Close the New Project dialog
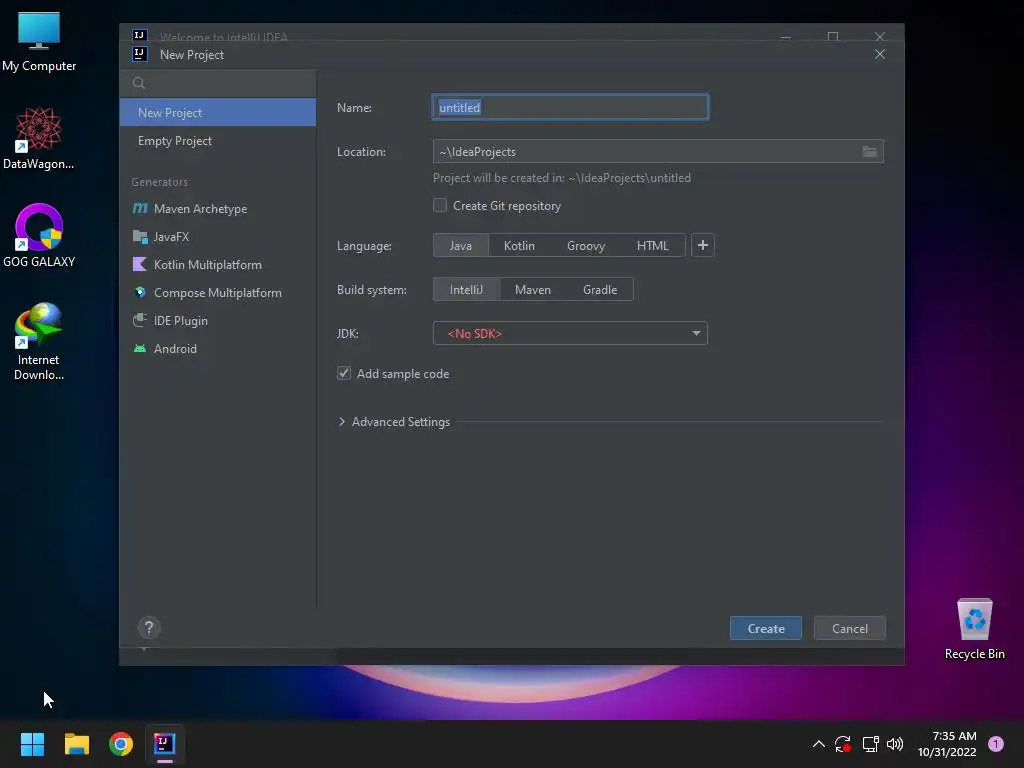 [880, 54]
